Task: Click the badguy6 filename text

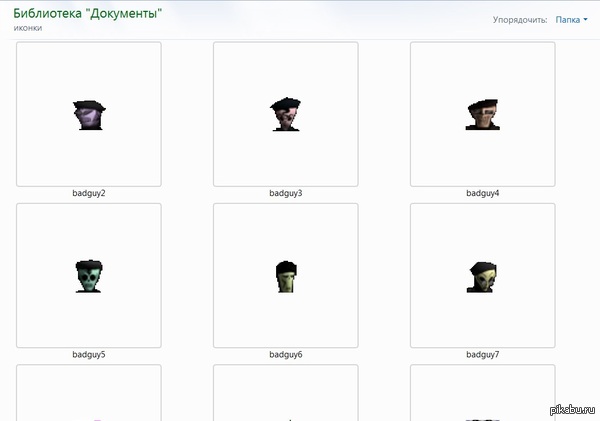Action: (x=286, y=354)
